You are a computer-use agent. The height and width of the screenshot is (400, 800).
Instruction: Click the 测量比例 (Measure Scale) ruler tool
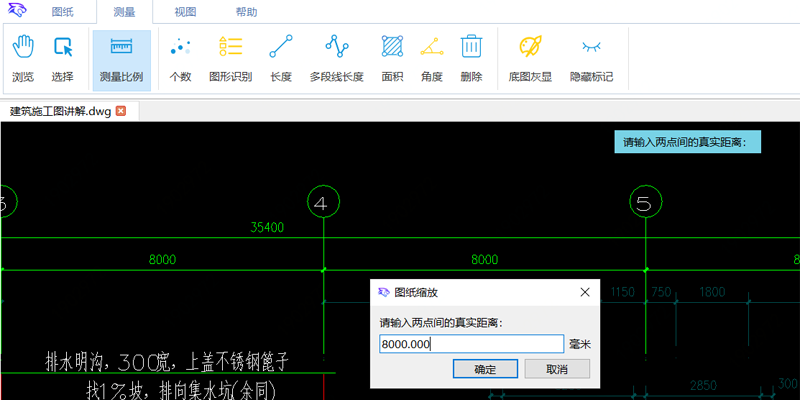pyautogui.click(x=121, y=58)
